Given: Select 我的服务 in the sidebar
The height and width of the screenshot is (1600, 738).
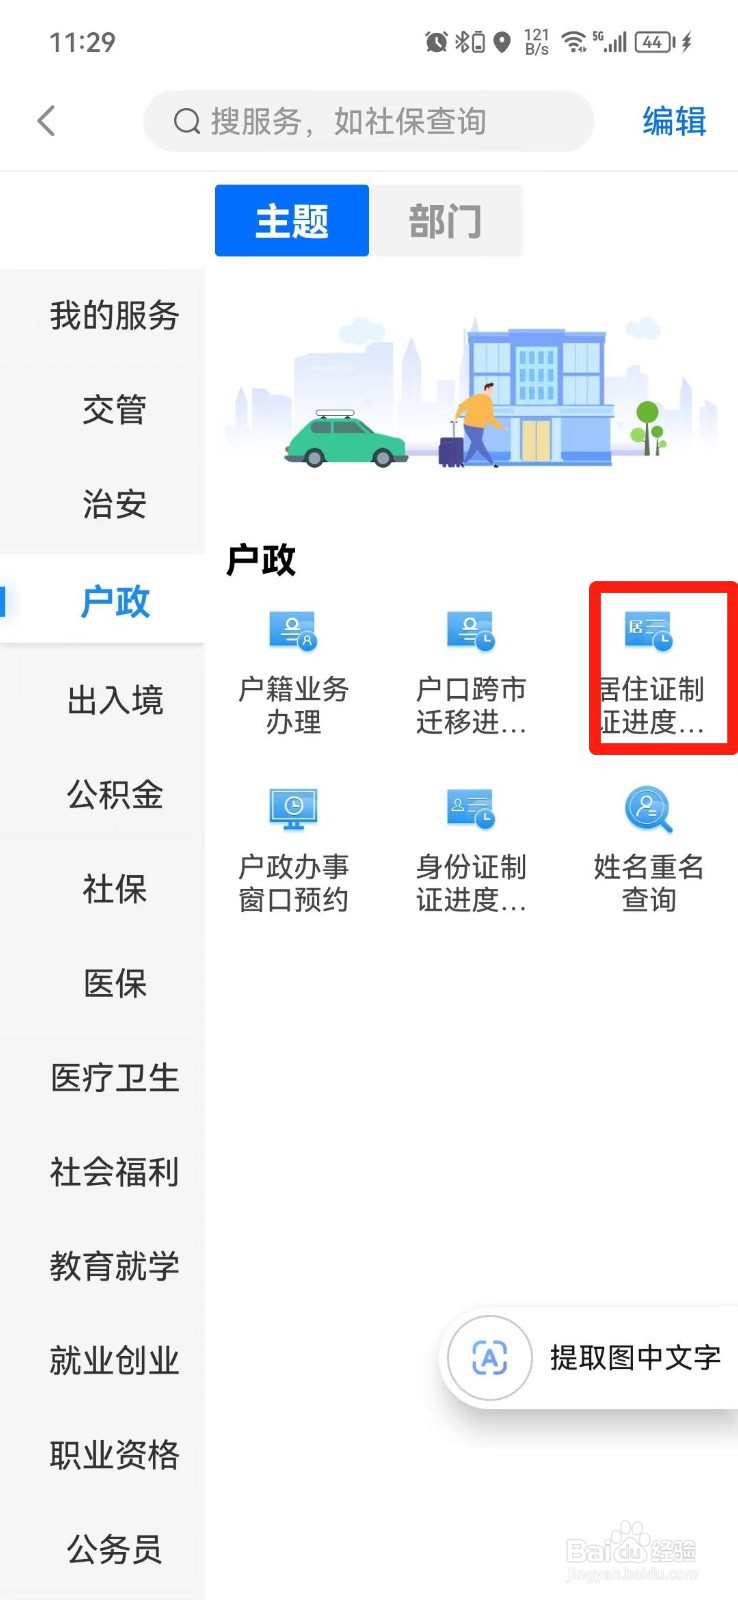Looking at the screenshot, I should coord(114,315).
